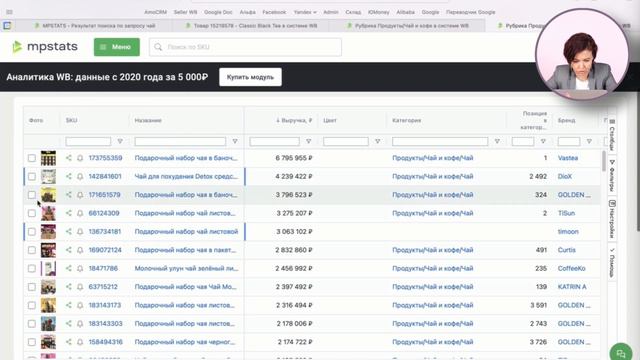640x360 pixels.
Task: Open Настройки side panel
Action: 612,219
